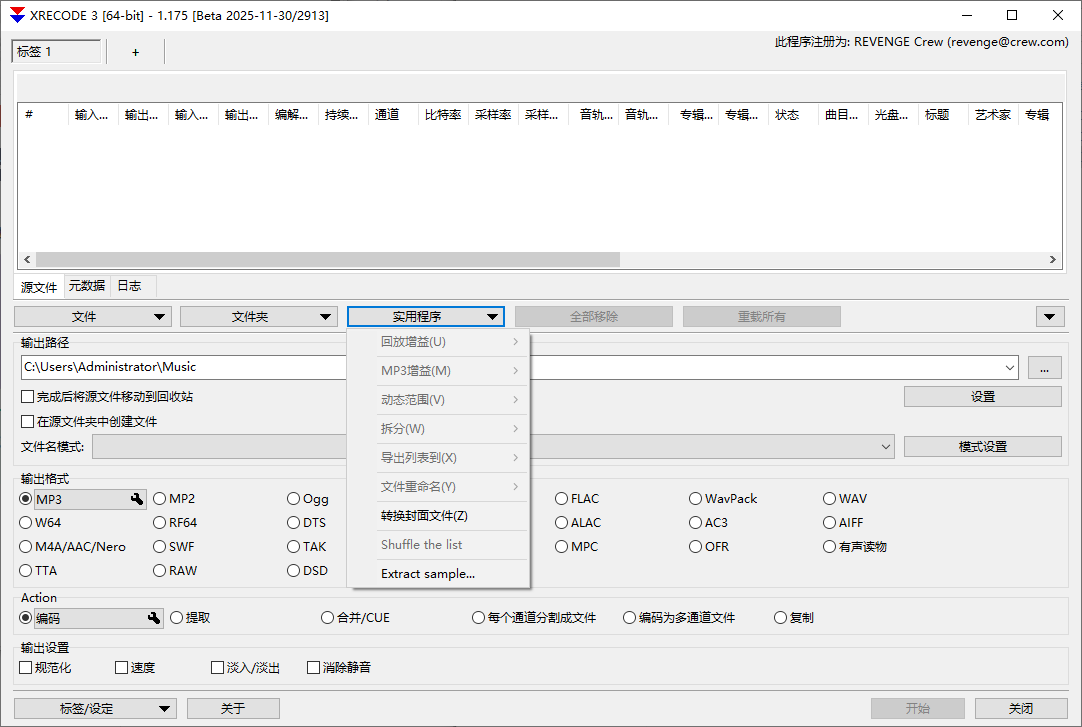Switch action to 合并/CUE

tap(327, 617)
